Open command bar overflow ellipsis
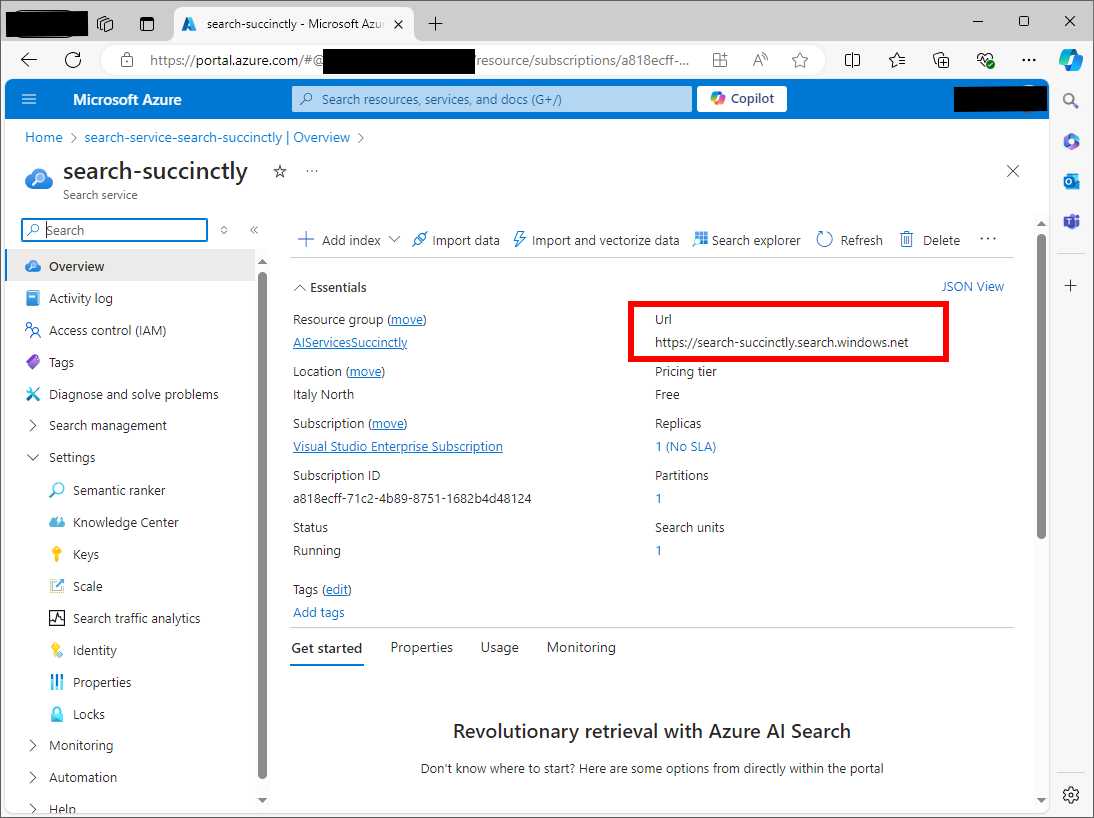 click(x=988, y=239)
